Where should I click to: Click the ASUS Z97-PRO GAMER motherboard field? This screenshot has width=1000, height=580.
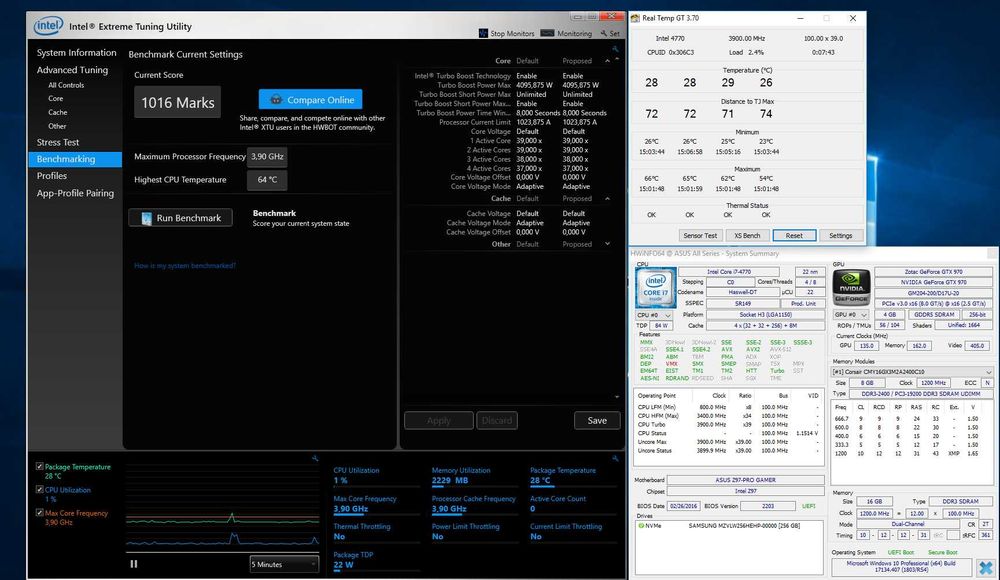(746, 480)
